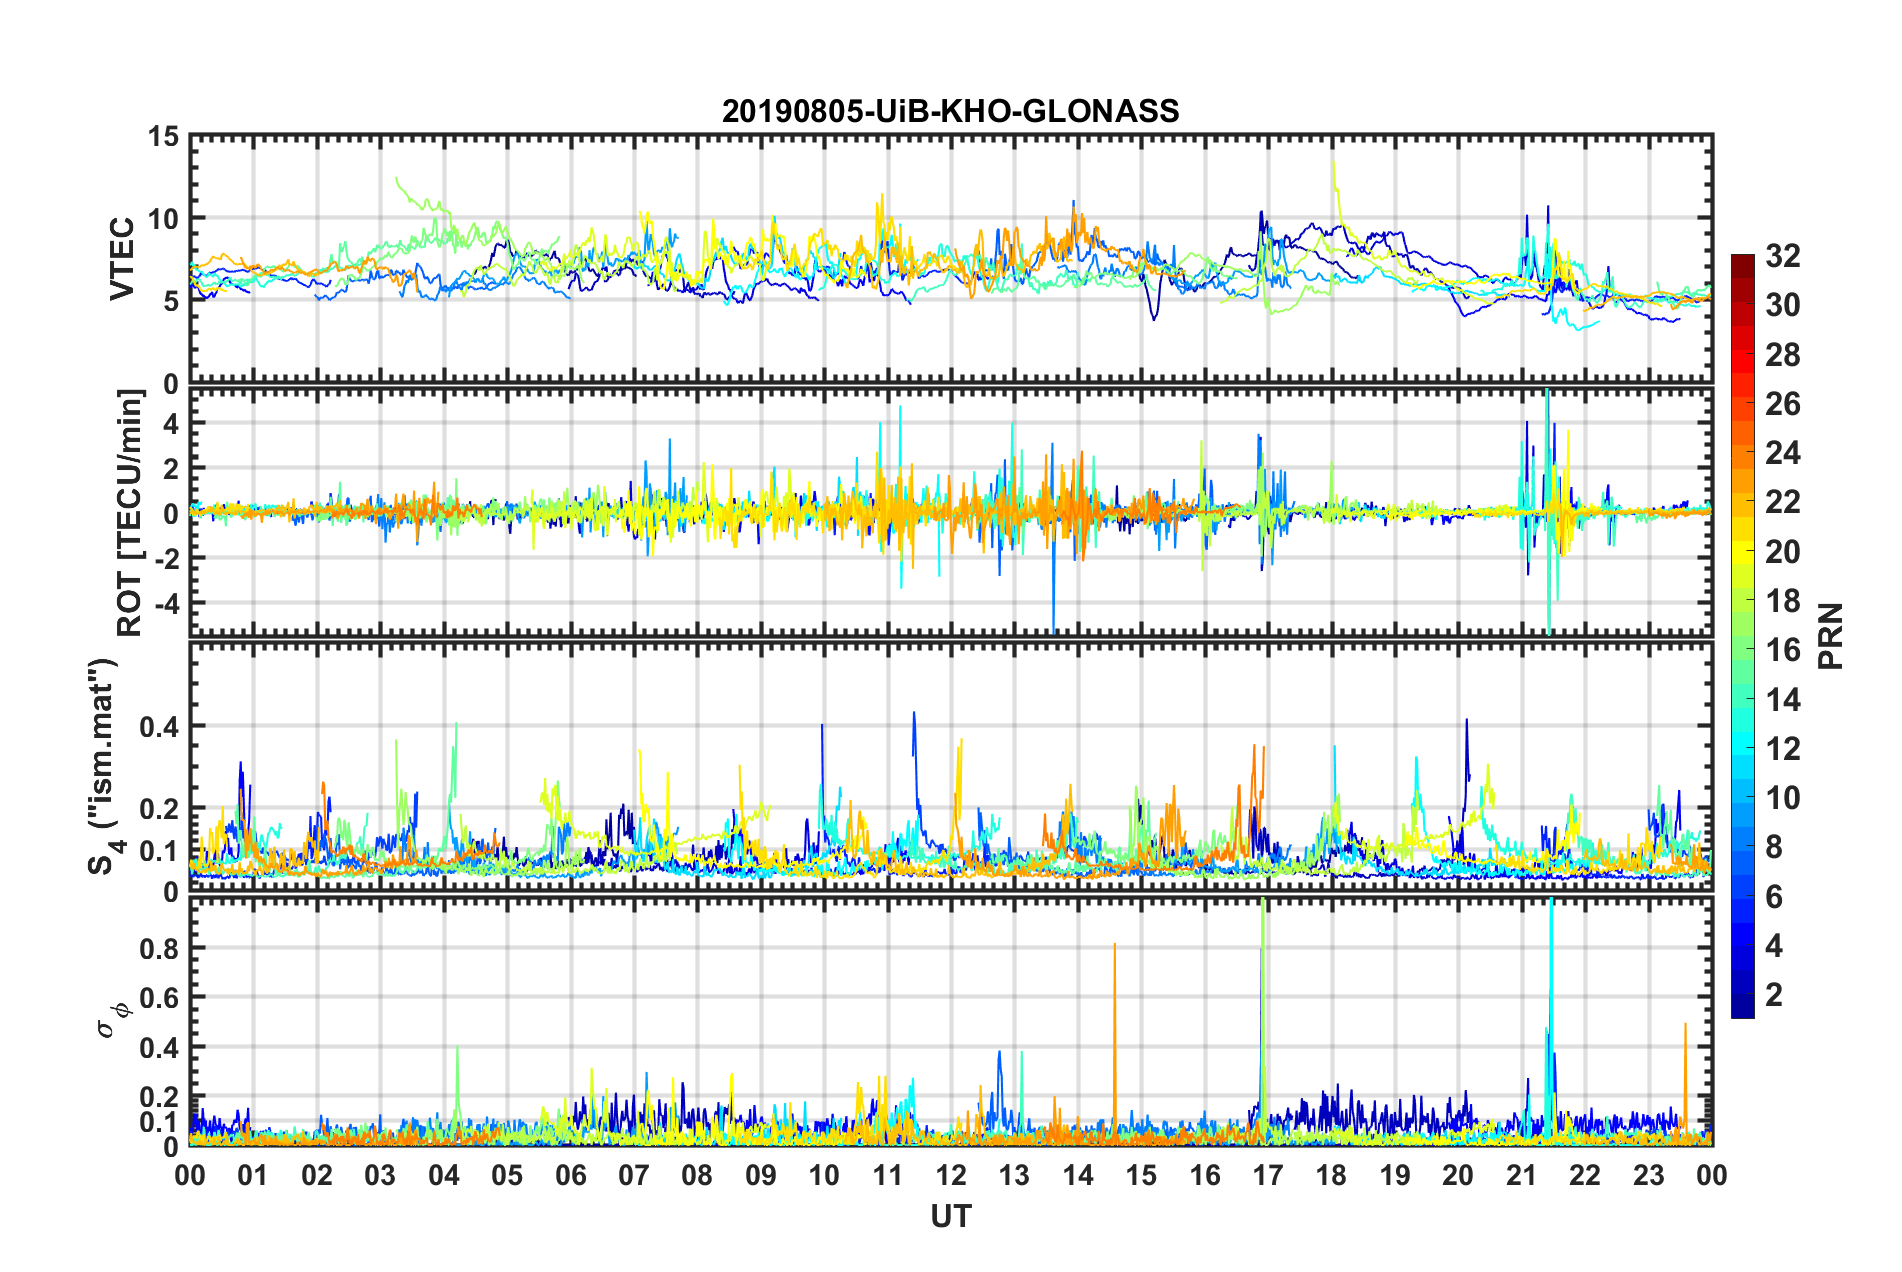This screenshot has height=1272, width=1902.
Task: Click colorbar tick label 20
Action: [x=1782, y=552]
